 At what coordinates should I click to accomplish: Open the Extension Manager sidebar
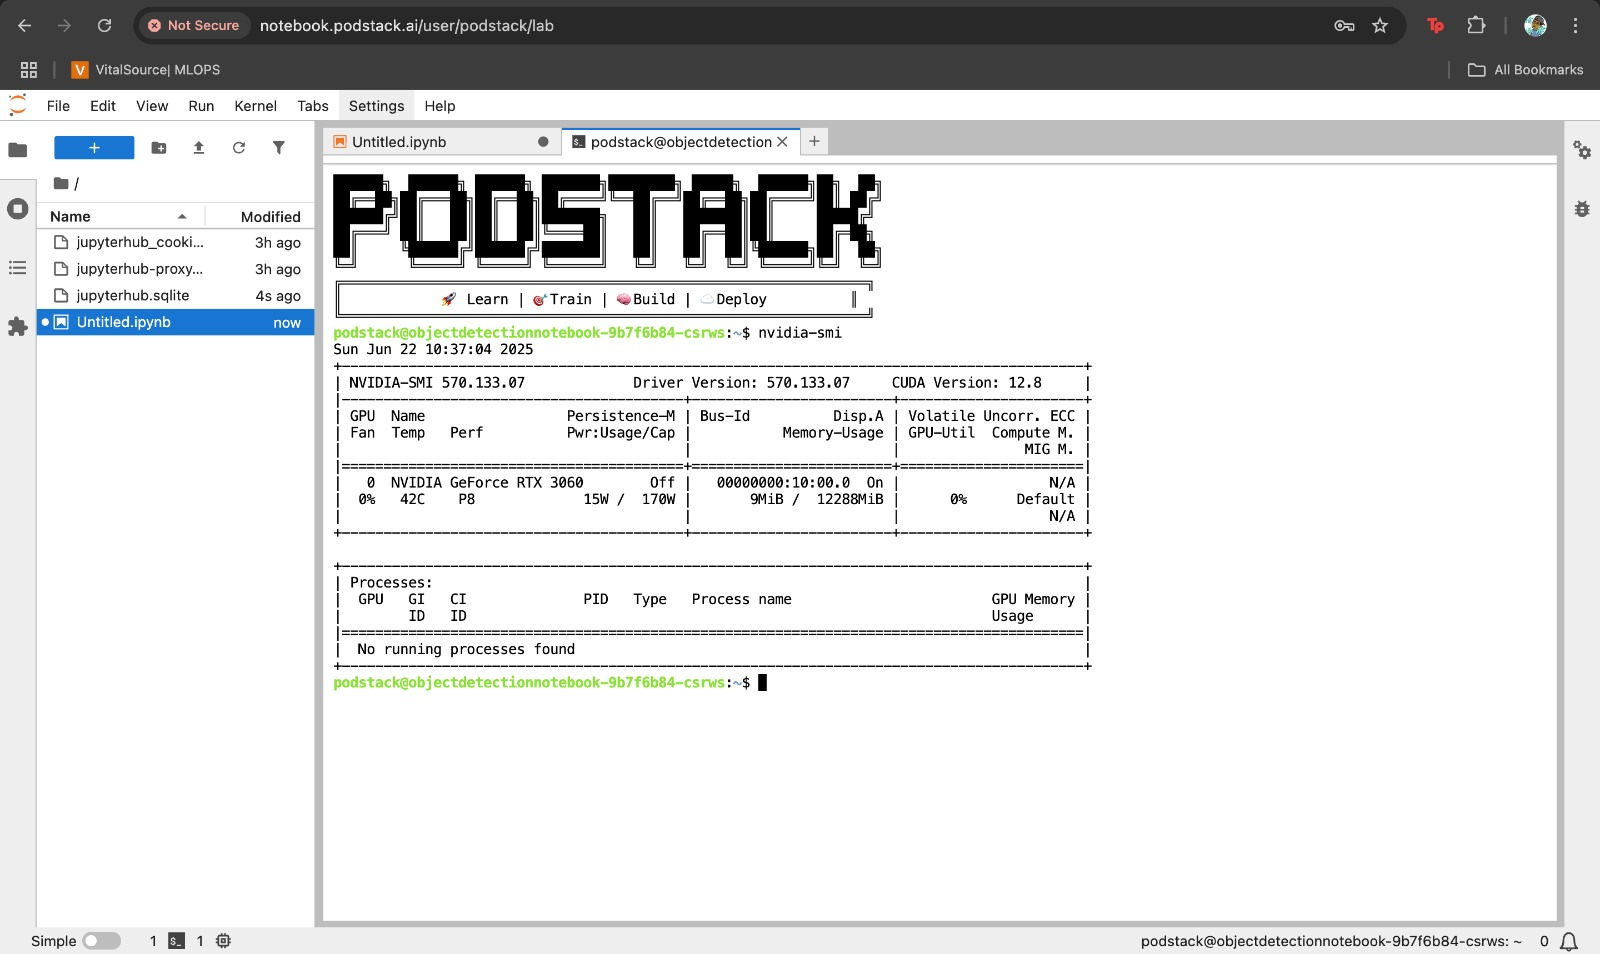(17, 327)
